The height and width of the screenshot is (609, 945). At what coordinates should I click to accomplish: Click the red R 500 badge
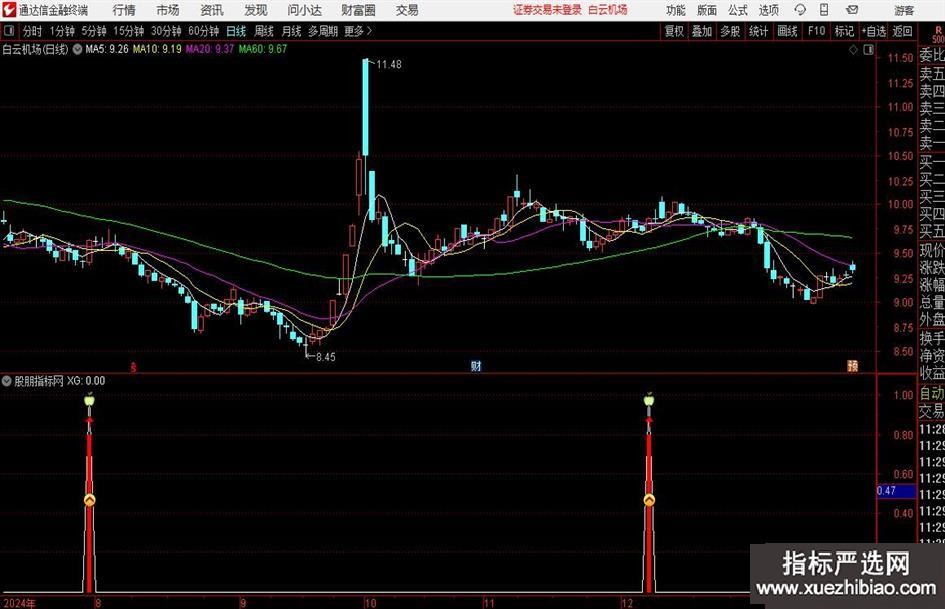tap(938, 34)
